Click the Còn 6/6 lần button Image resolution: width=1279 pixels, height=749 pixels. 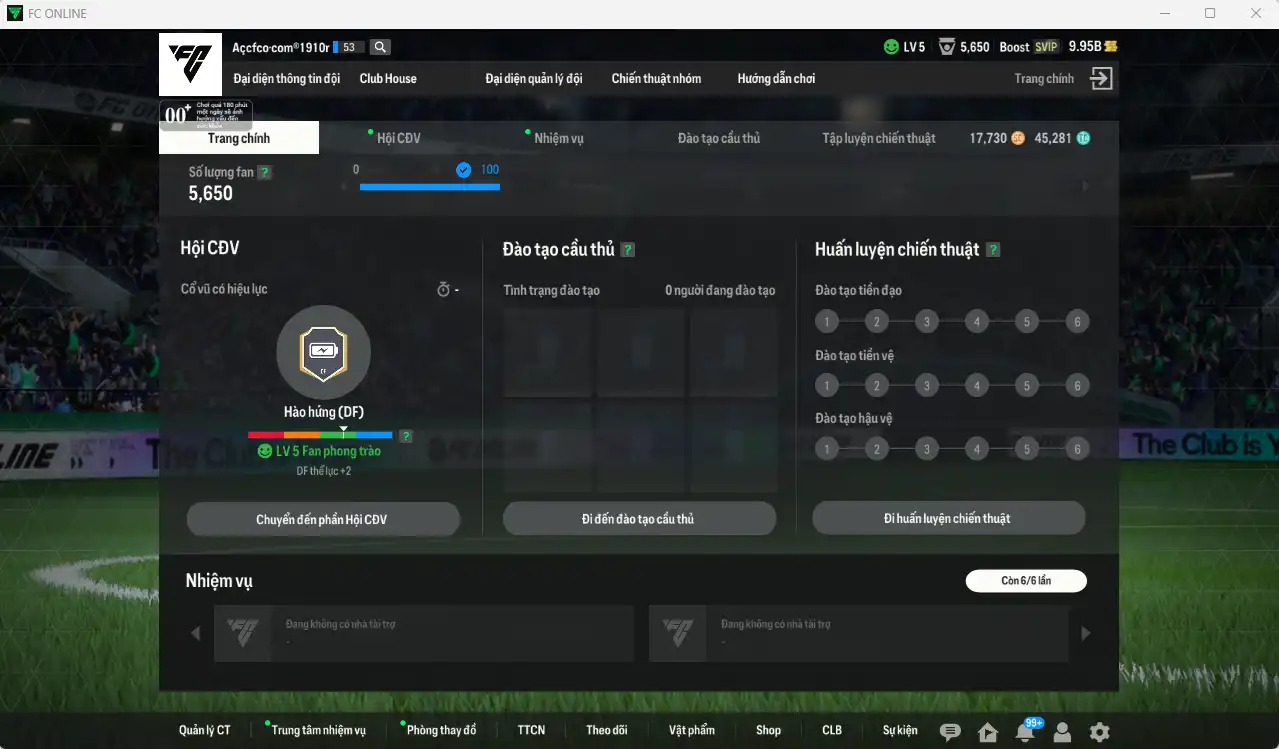[x=1026, y=581]
